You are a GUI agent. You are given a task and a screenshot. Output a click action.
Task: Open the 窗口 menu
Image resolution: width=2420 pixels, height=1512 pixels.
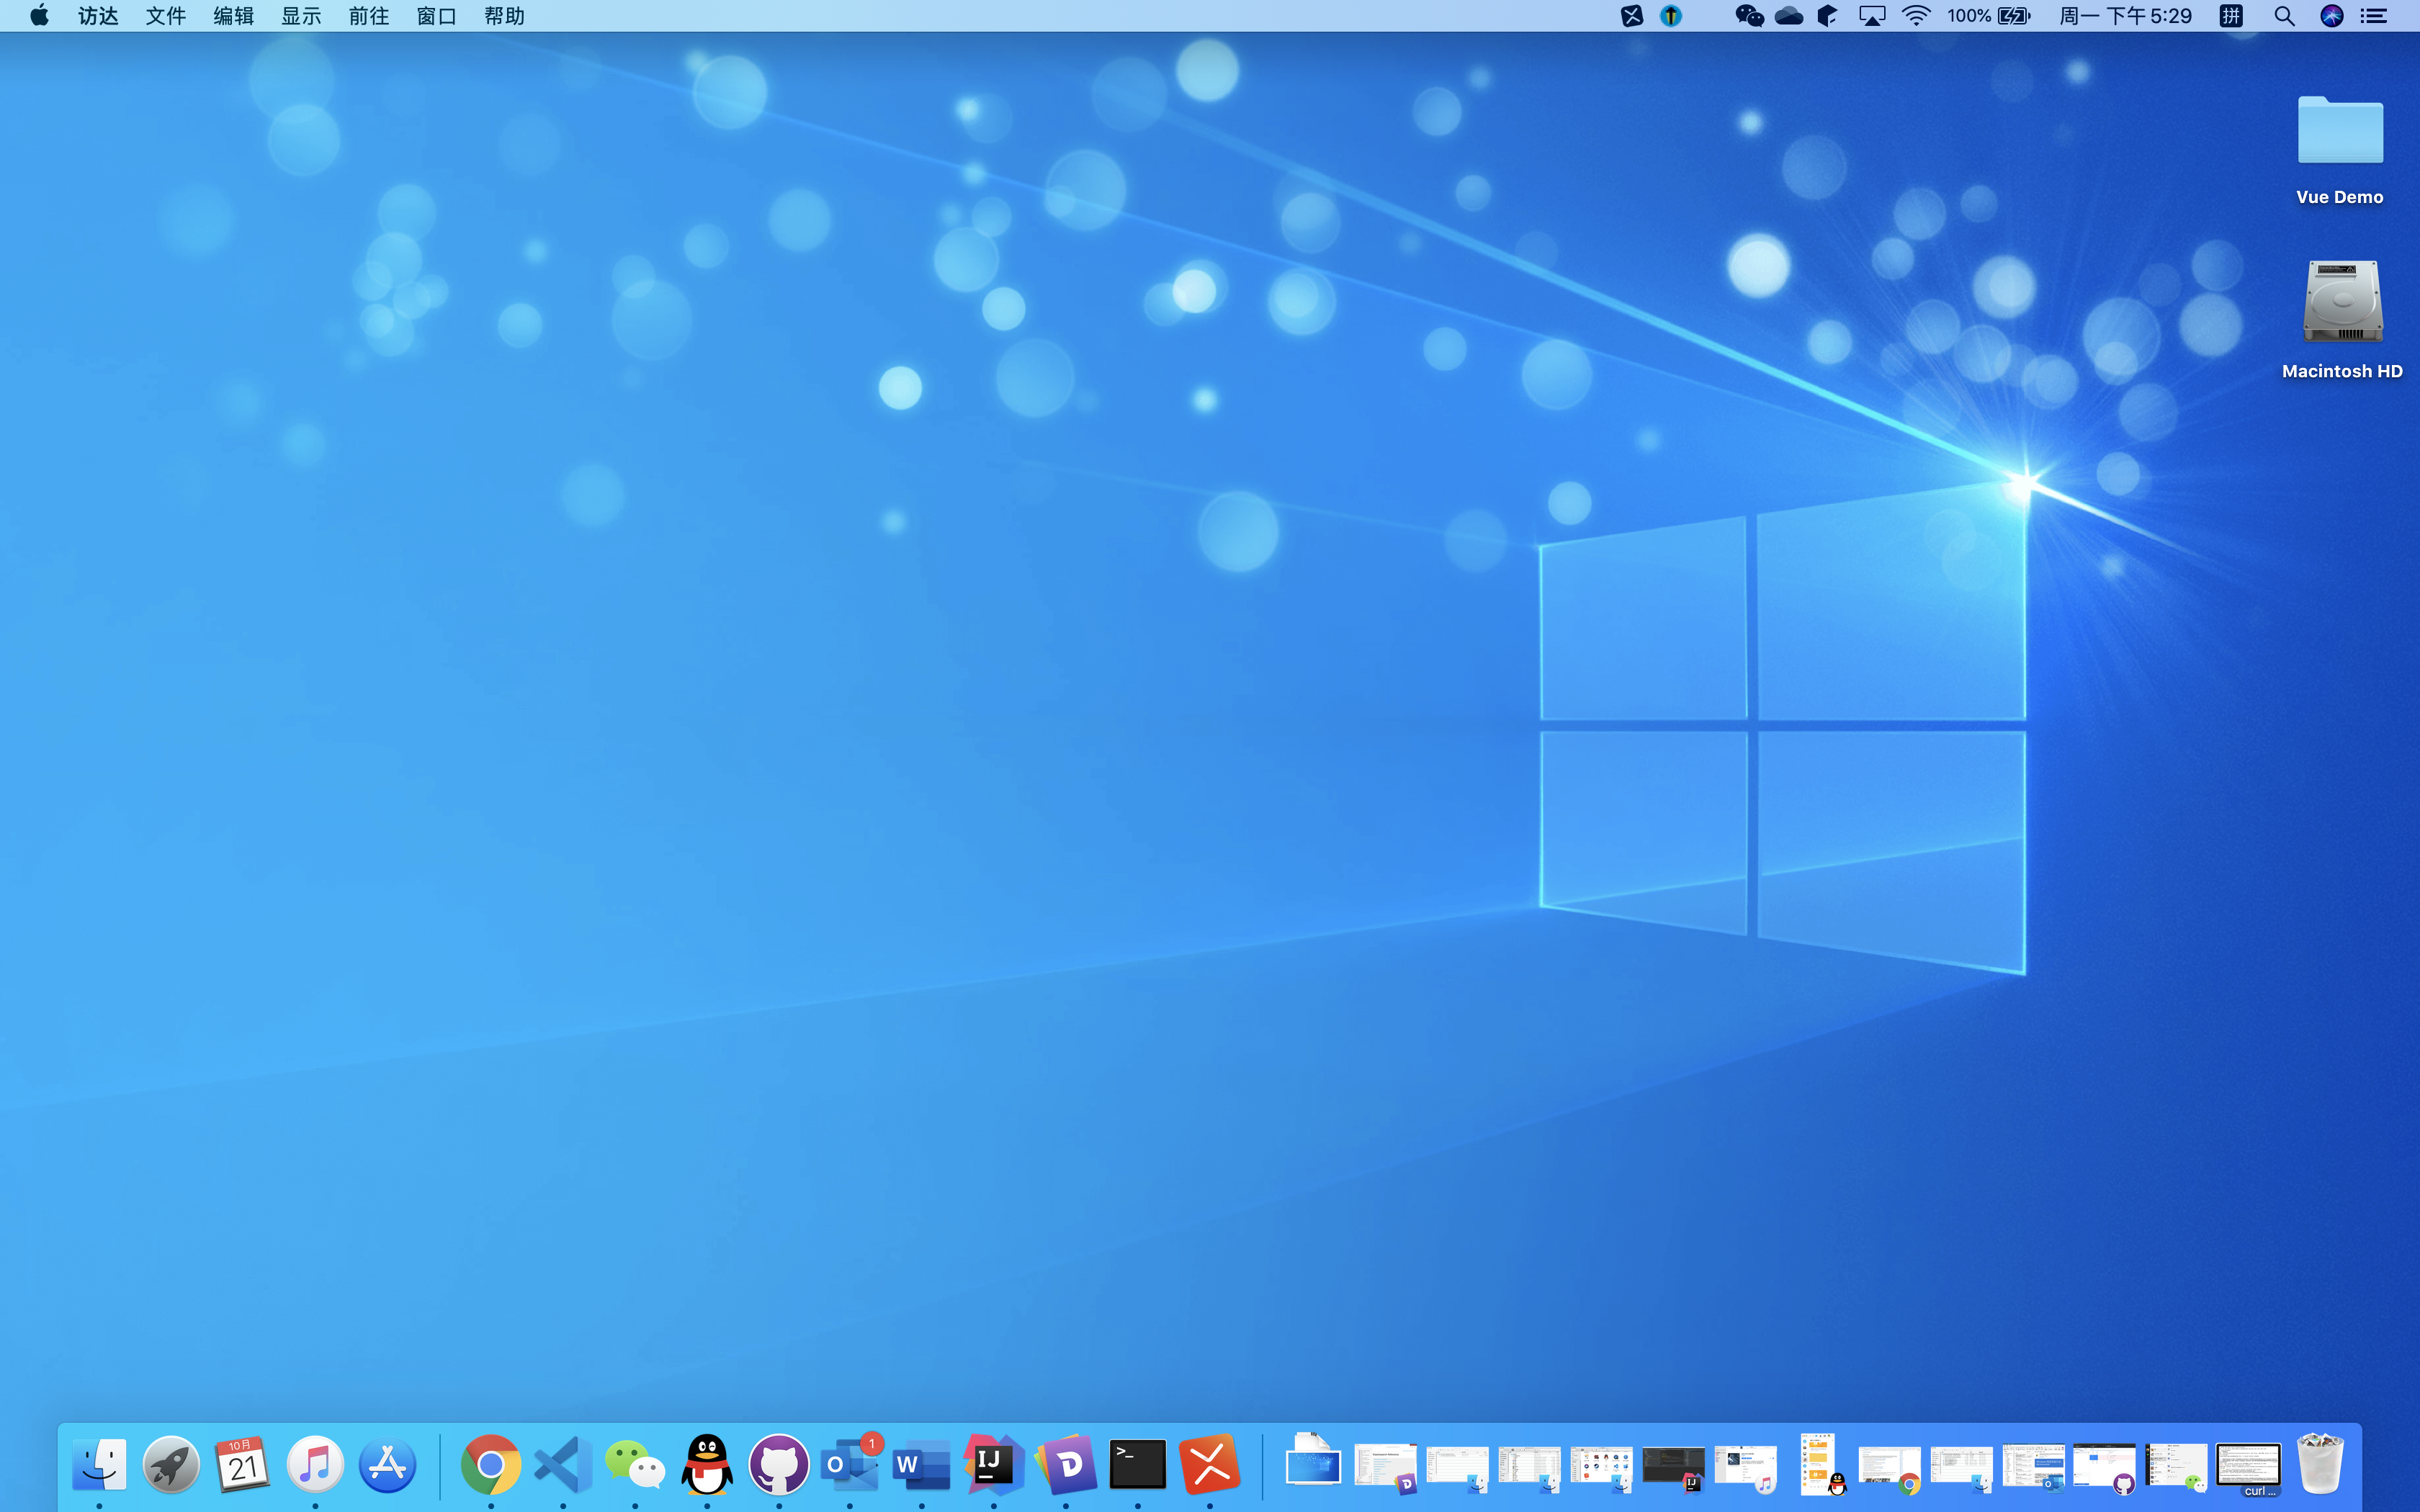[x=437, y=16]
